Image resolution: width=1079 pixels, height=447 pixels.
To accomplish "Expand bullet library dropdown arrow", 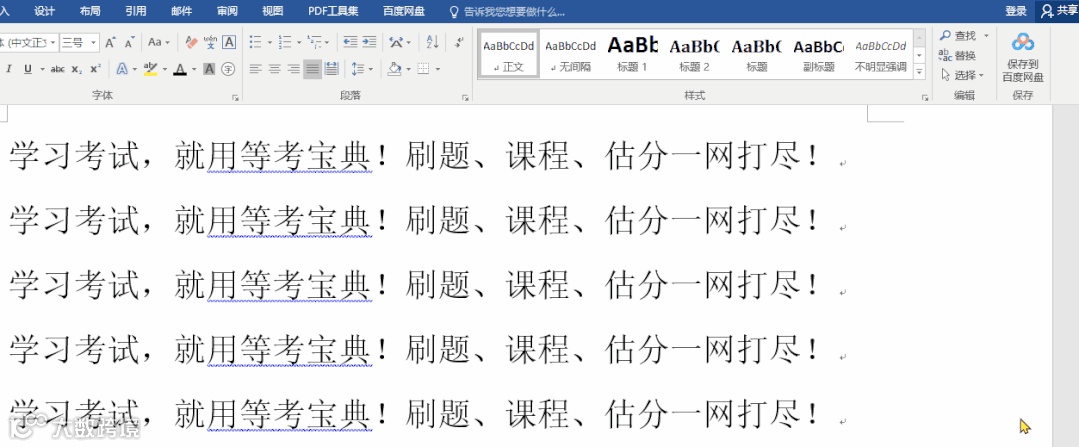I will (x=269, y=43).
